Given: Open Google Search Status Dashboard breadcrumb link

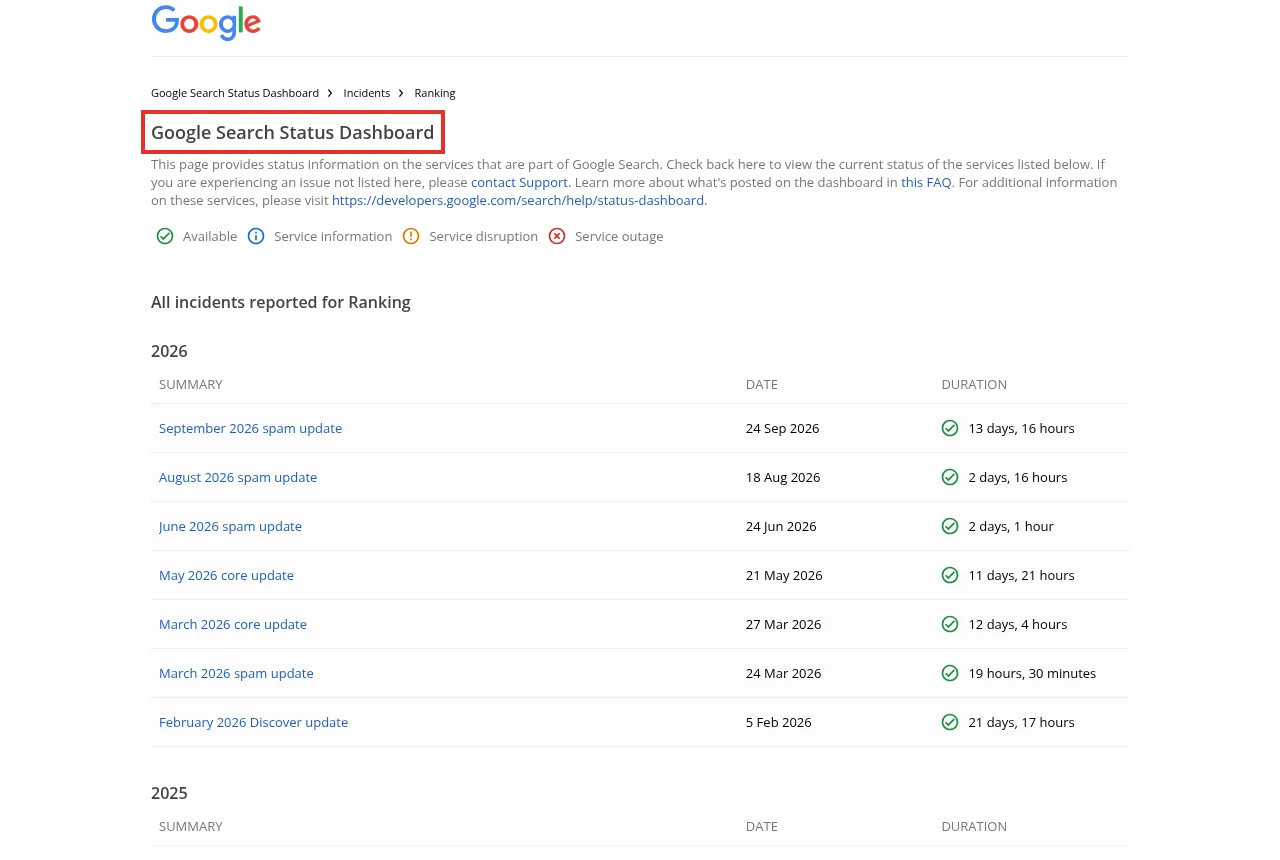Looking at the screenshot, I should point(235,93).
